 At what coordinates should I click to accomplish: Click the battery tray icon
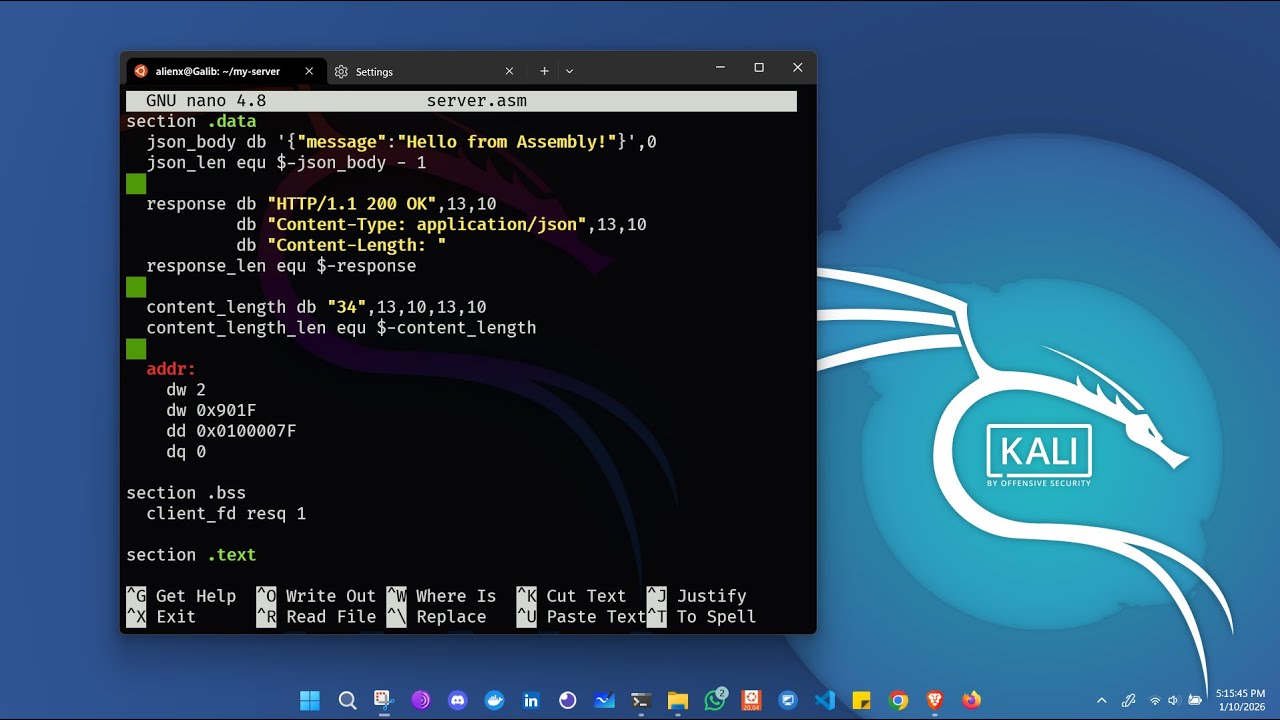click(1195, 700)
